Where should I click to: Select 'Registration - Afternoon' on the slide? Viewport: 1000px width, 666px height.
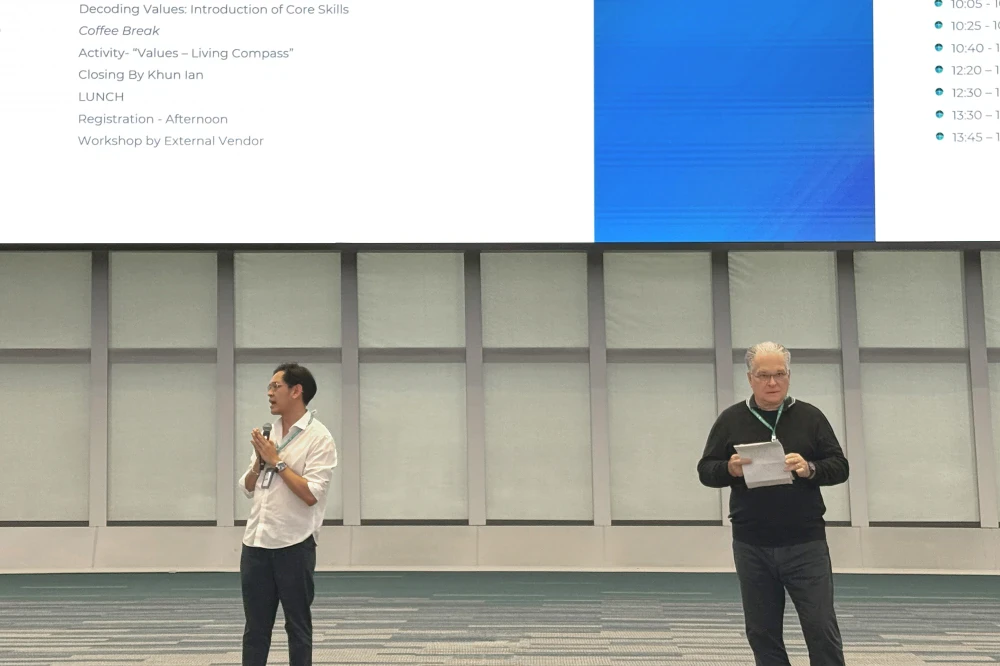pyautogui.click(x=153, y=119)
